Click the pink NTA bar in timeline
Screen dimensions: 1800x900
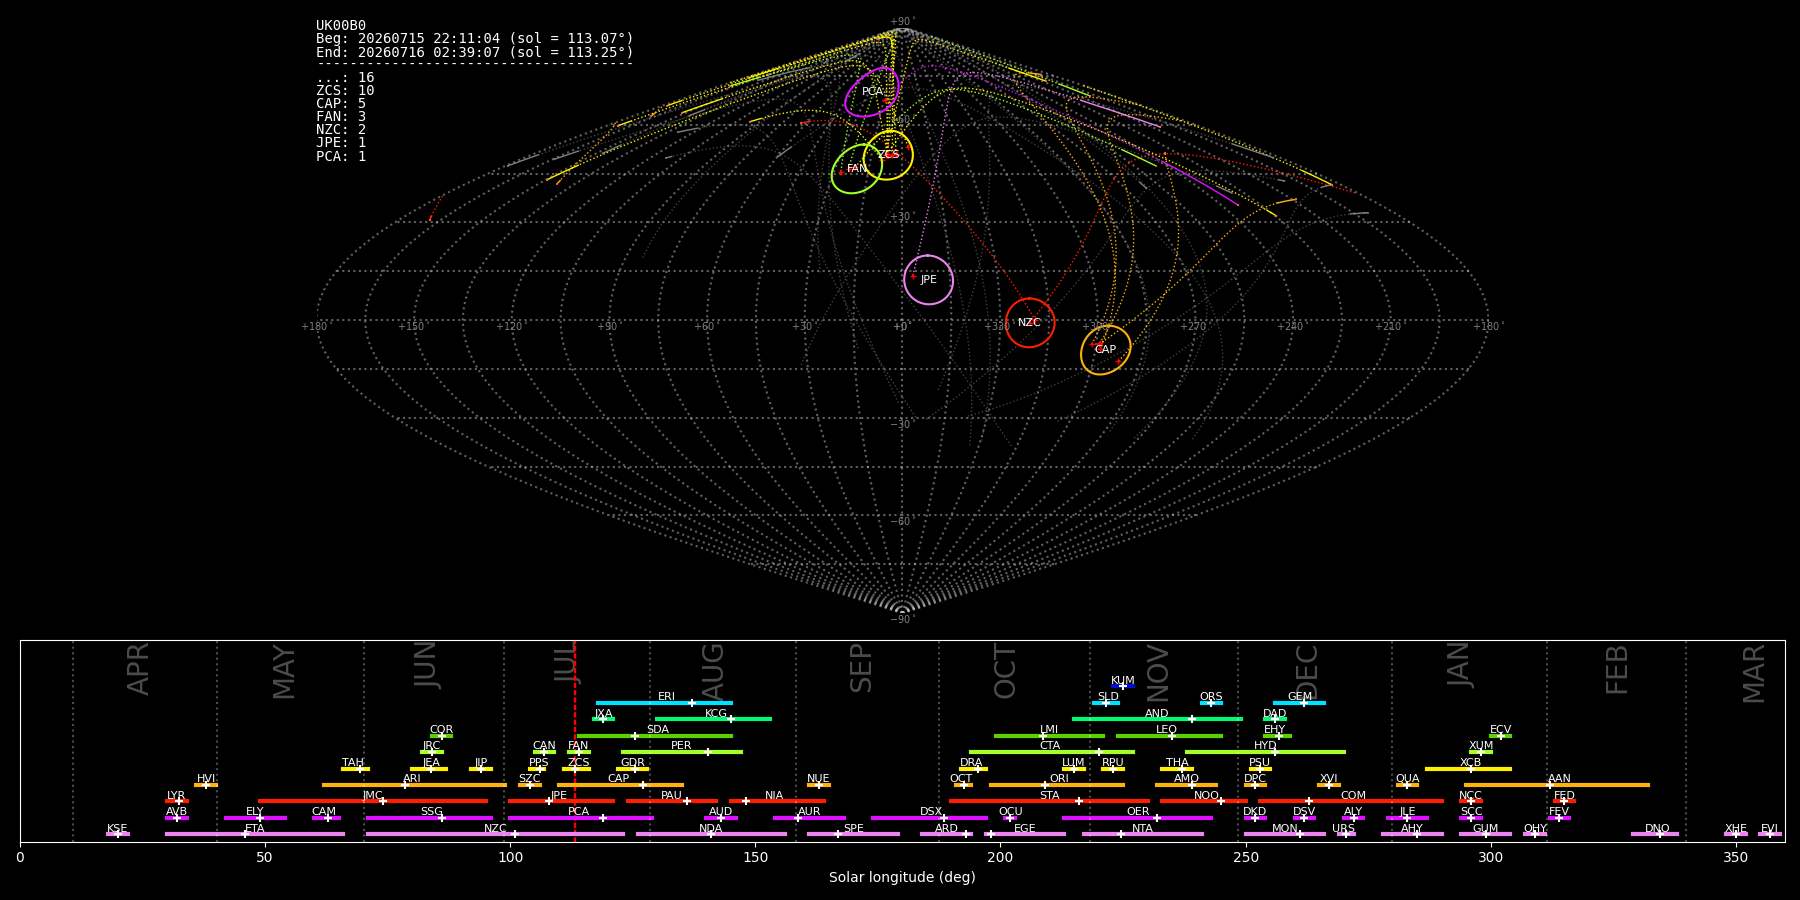(1143, 834)
